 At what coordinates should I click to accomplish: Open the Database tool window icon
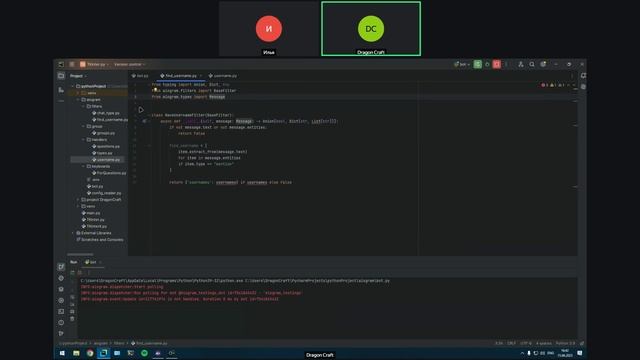coord(583,87)
